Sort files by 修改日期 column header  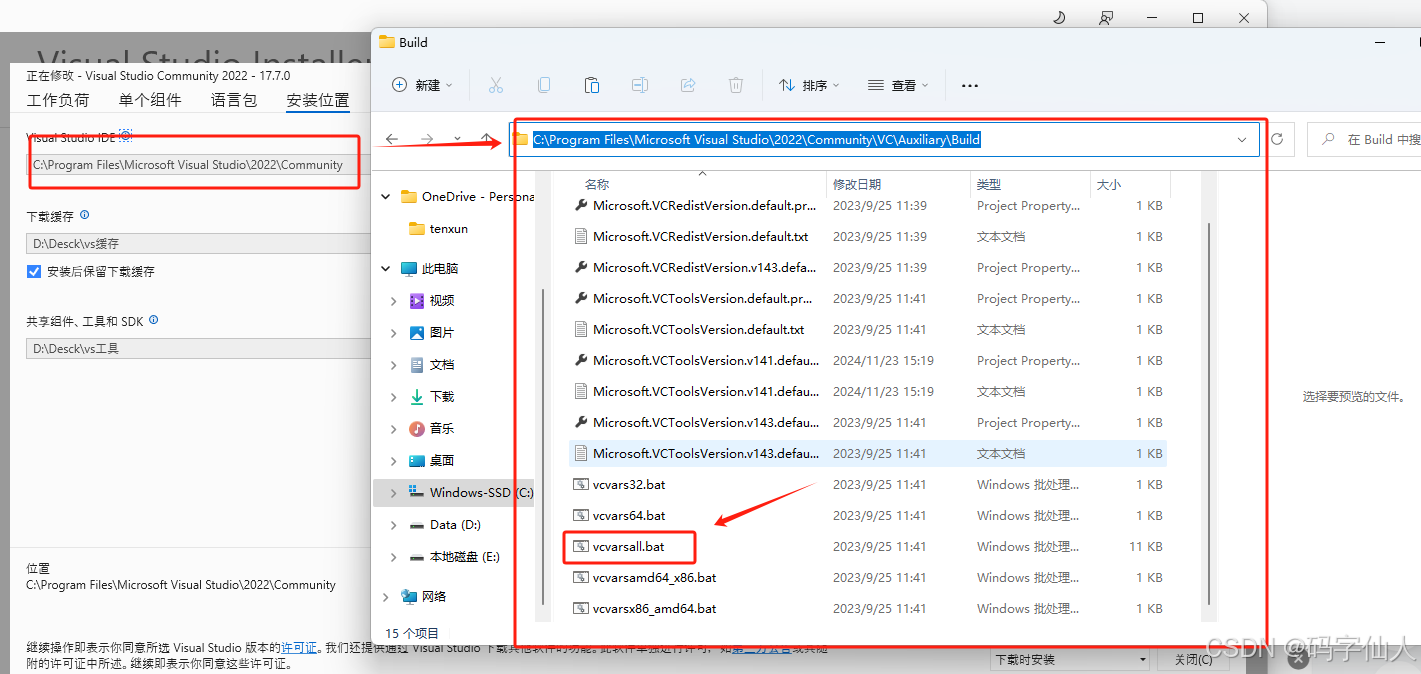click(x=897, y=185)
